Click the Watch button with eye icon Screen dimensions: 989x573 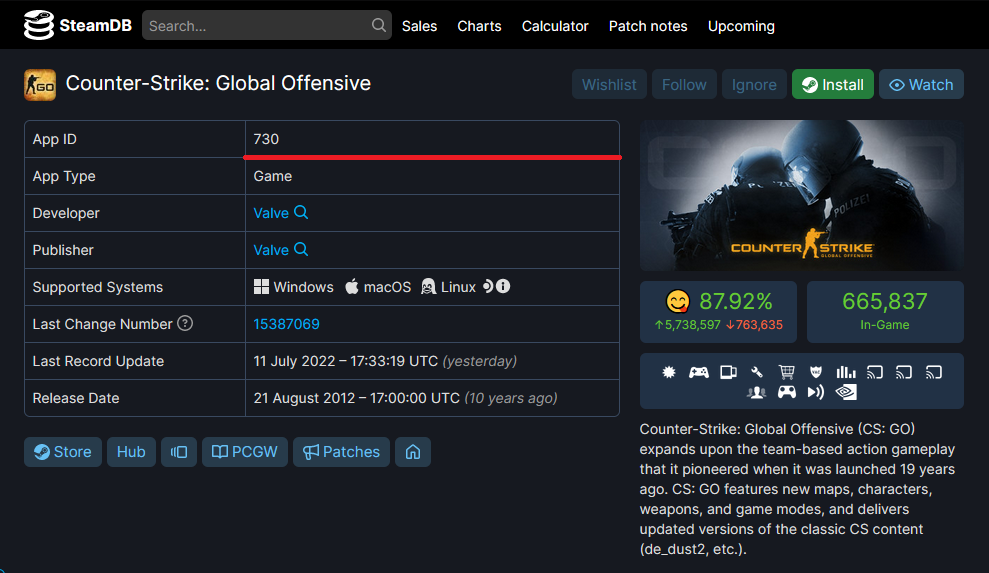pyautogui.click(x=921, y=85)
